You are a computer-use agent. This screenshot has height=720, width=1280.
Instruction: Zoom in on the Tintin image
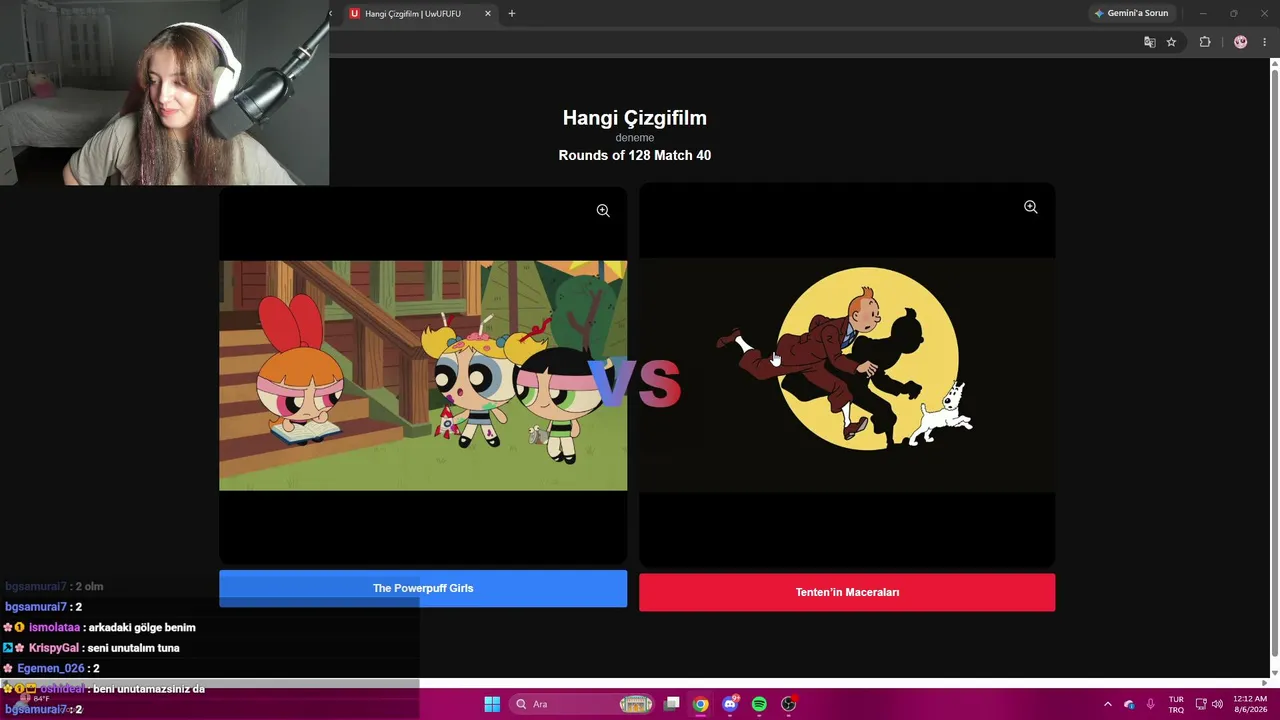pyautogui.click(x=1031, y=207)
